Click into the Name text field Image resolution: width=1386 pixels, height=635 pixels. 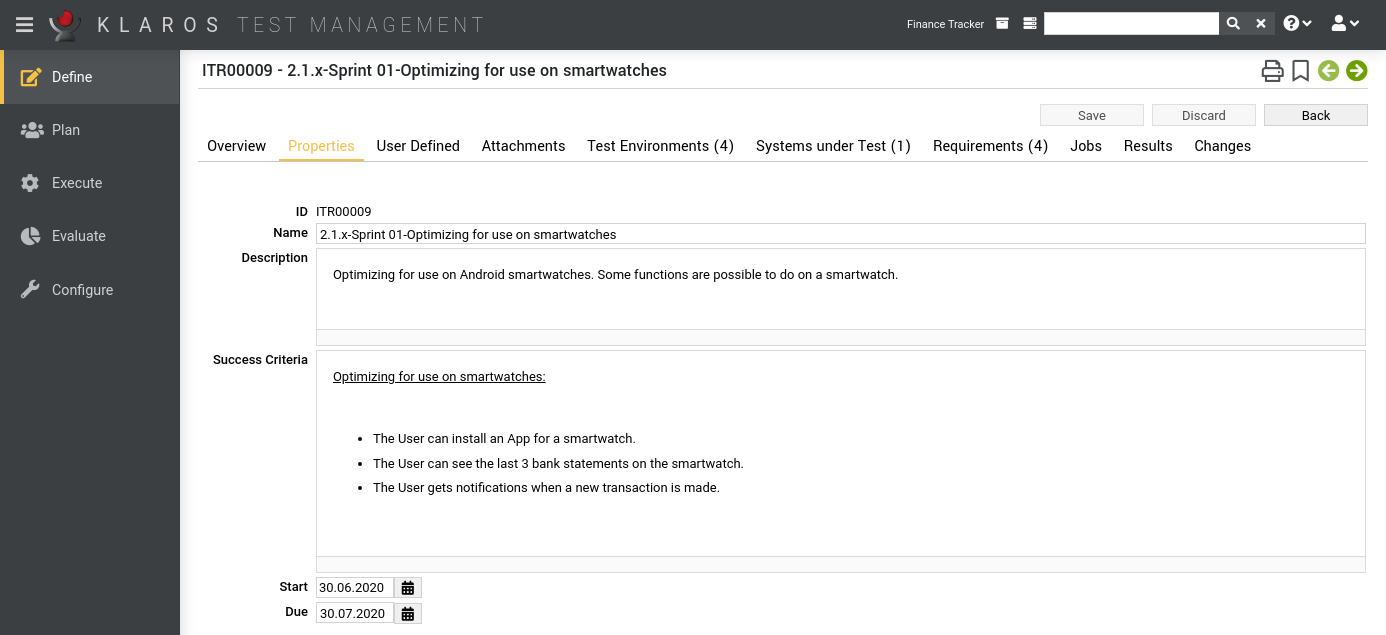coord(840,234)
